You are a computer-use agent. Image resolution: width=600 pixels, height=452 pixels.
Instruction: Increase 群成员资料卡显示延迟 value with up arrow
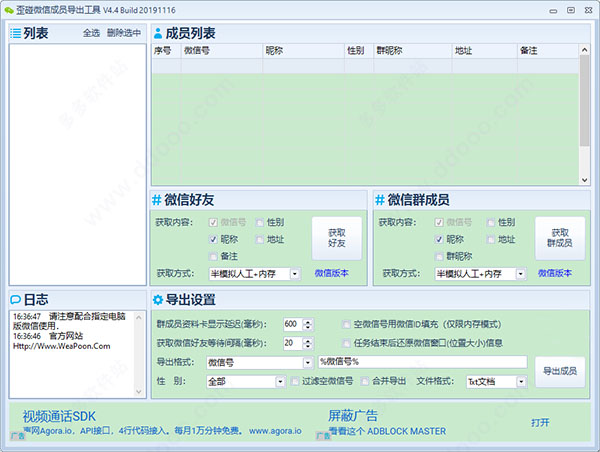pyautogui.click(x=308, y=321)
